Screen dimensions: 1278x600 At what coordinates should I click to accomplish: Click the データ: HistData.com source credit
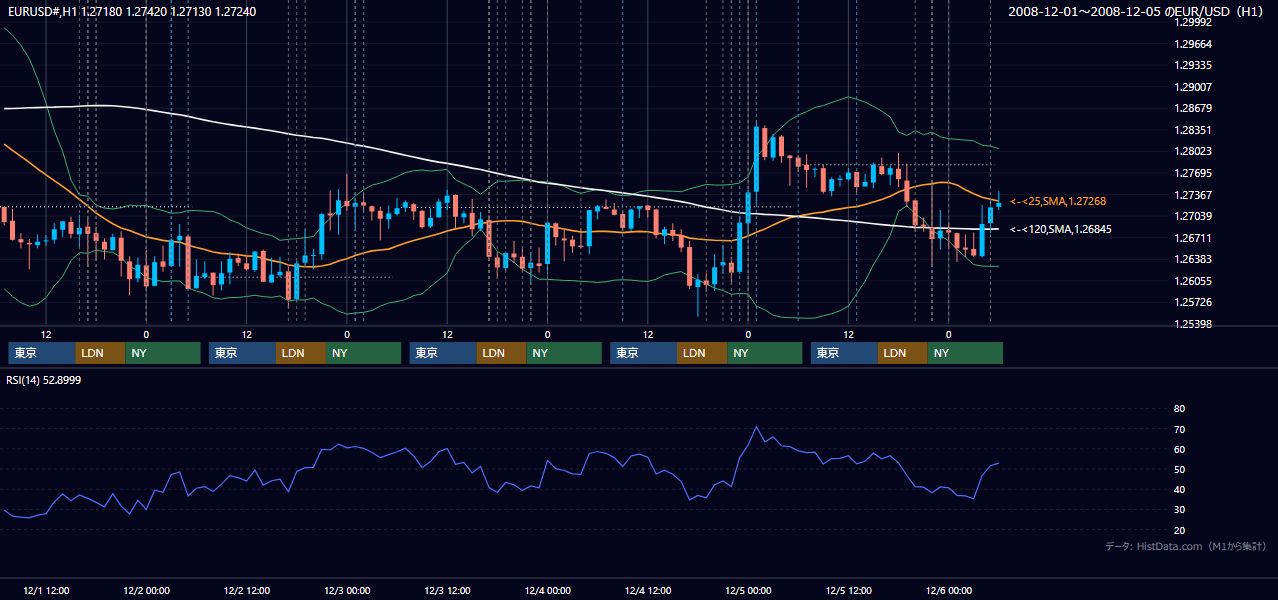click(x=1186, y=546)
